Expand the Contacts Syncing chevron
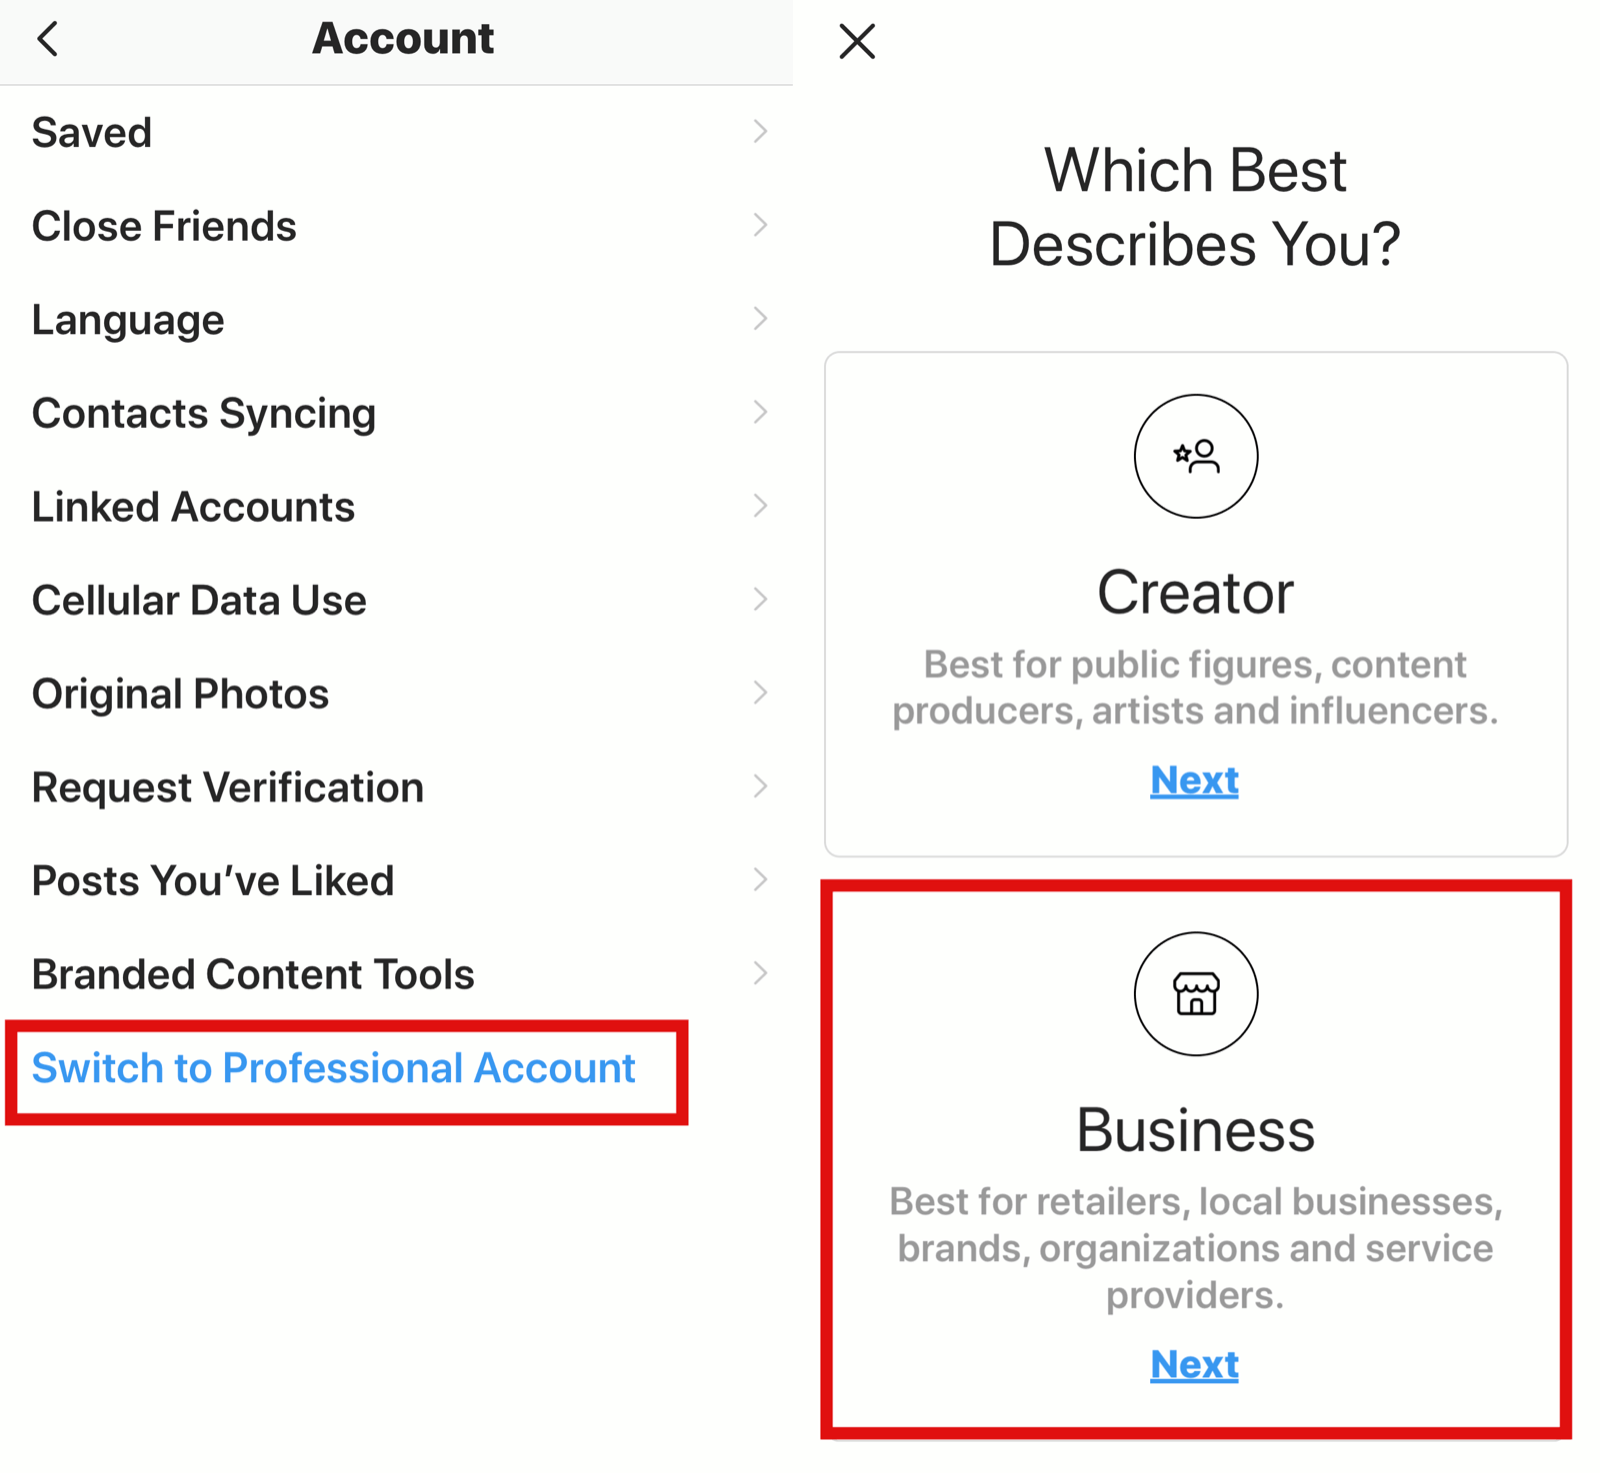The width and height of the screenshot is (1600, 1473). pos(760,412)
